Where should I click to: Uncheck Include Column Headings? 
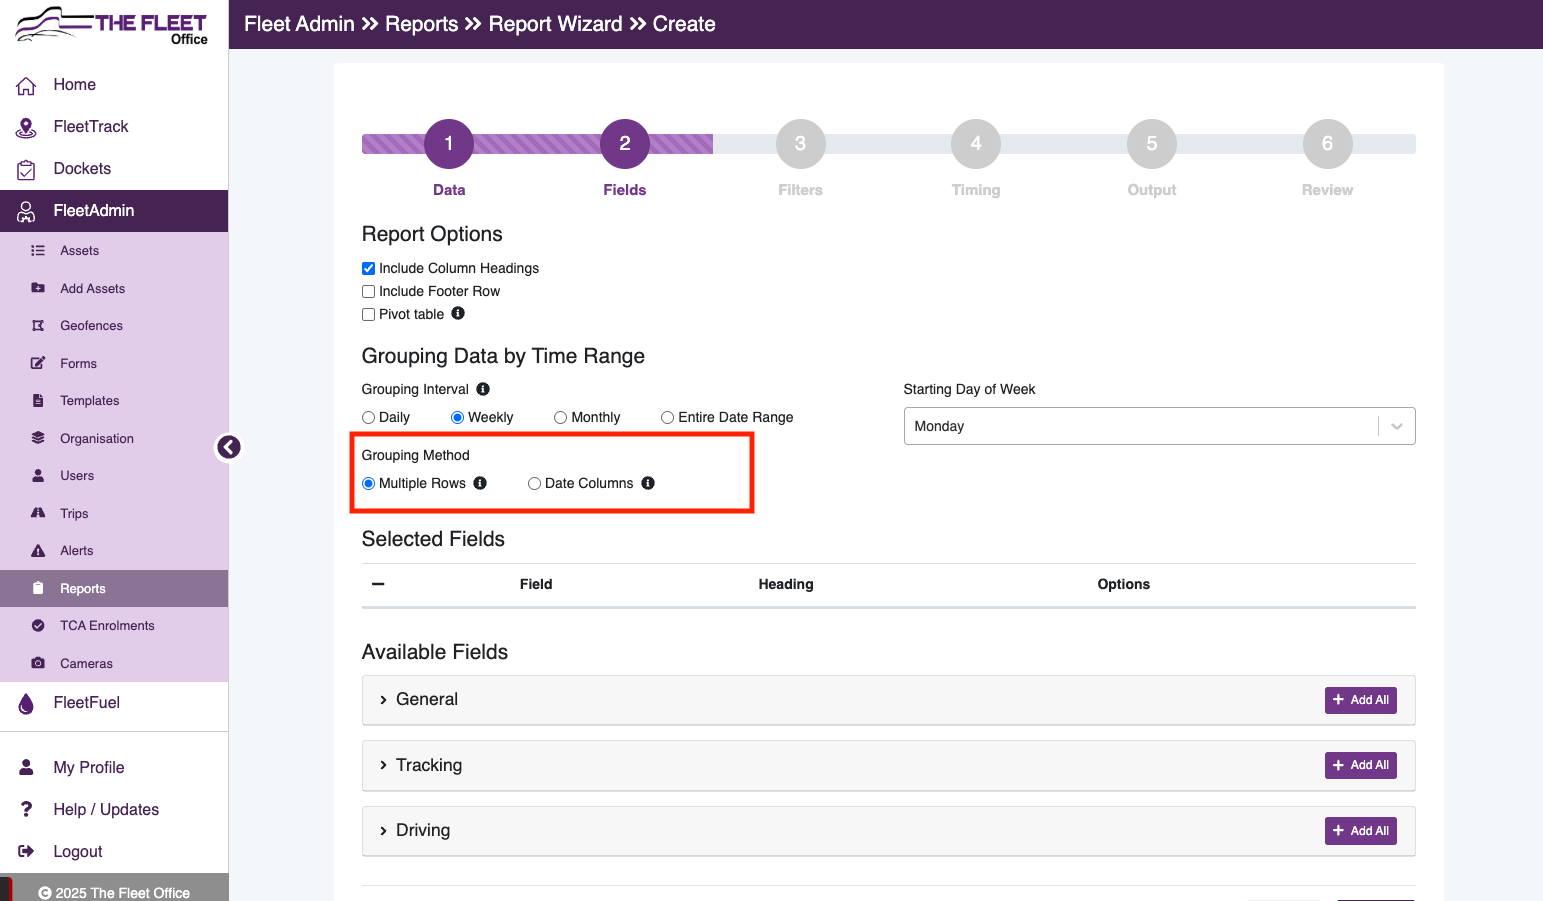pyautogui.click(x=368, y=268)
